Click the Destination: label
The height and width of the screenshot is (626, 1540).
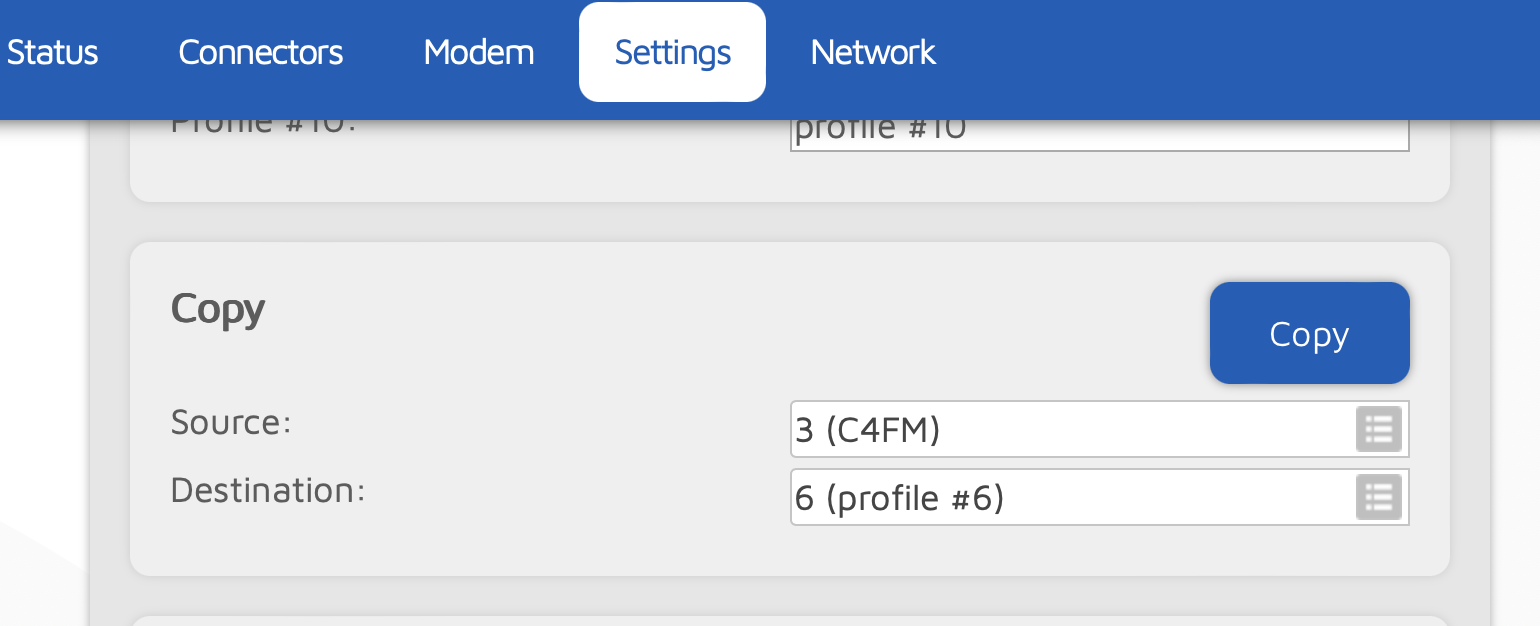(267, 490)
